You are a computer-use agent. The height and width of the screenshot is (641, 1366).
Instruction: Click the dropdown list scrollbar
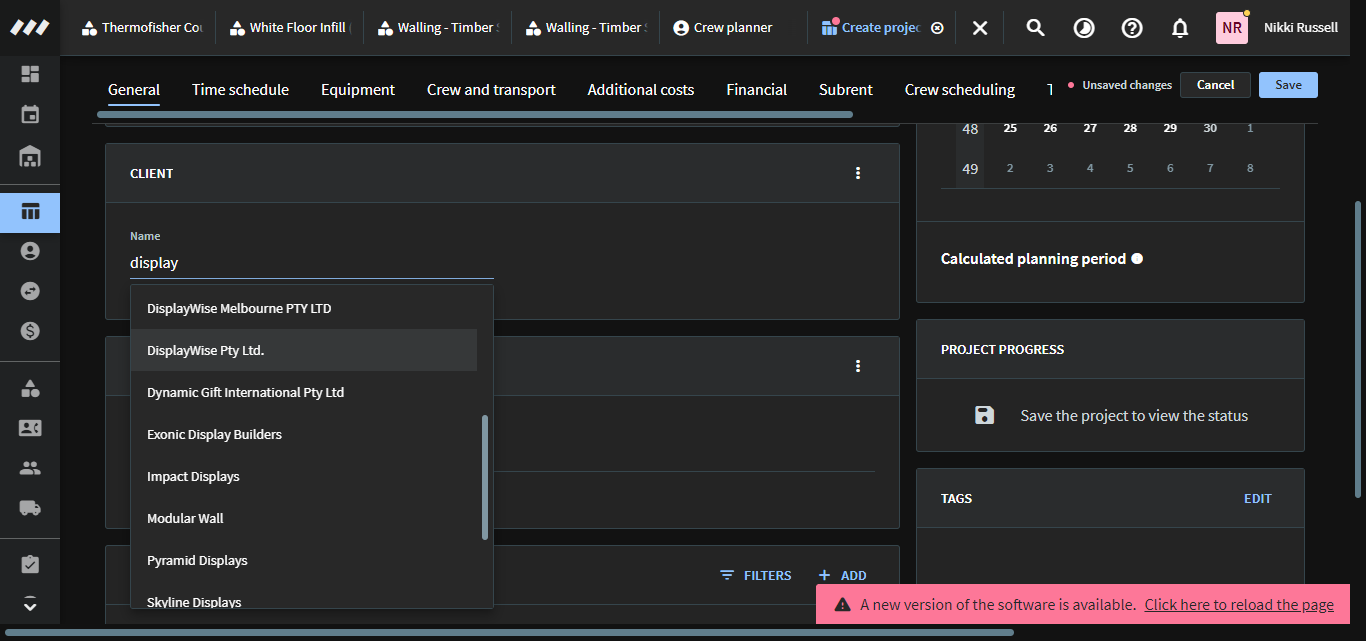click(x=485, y=477)
